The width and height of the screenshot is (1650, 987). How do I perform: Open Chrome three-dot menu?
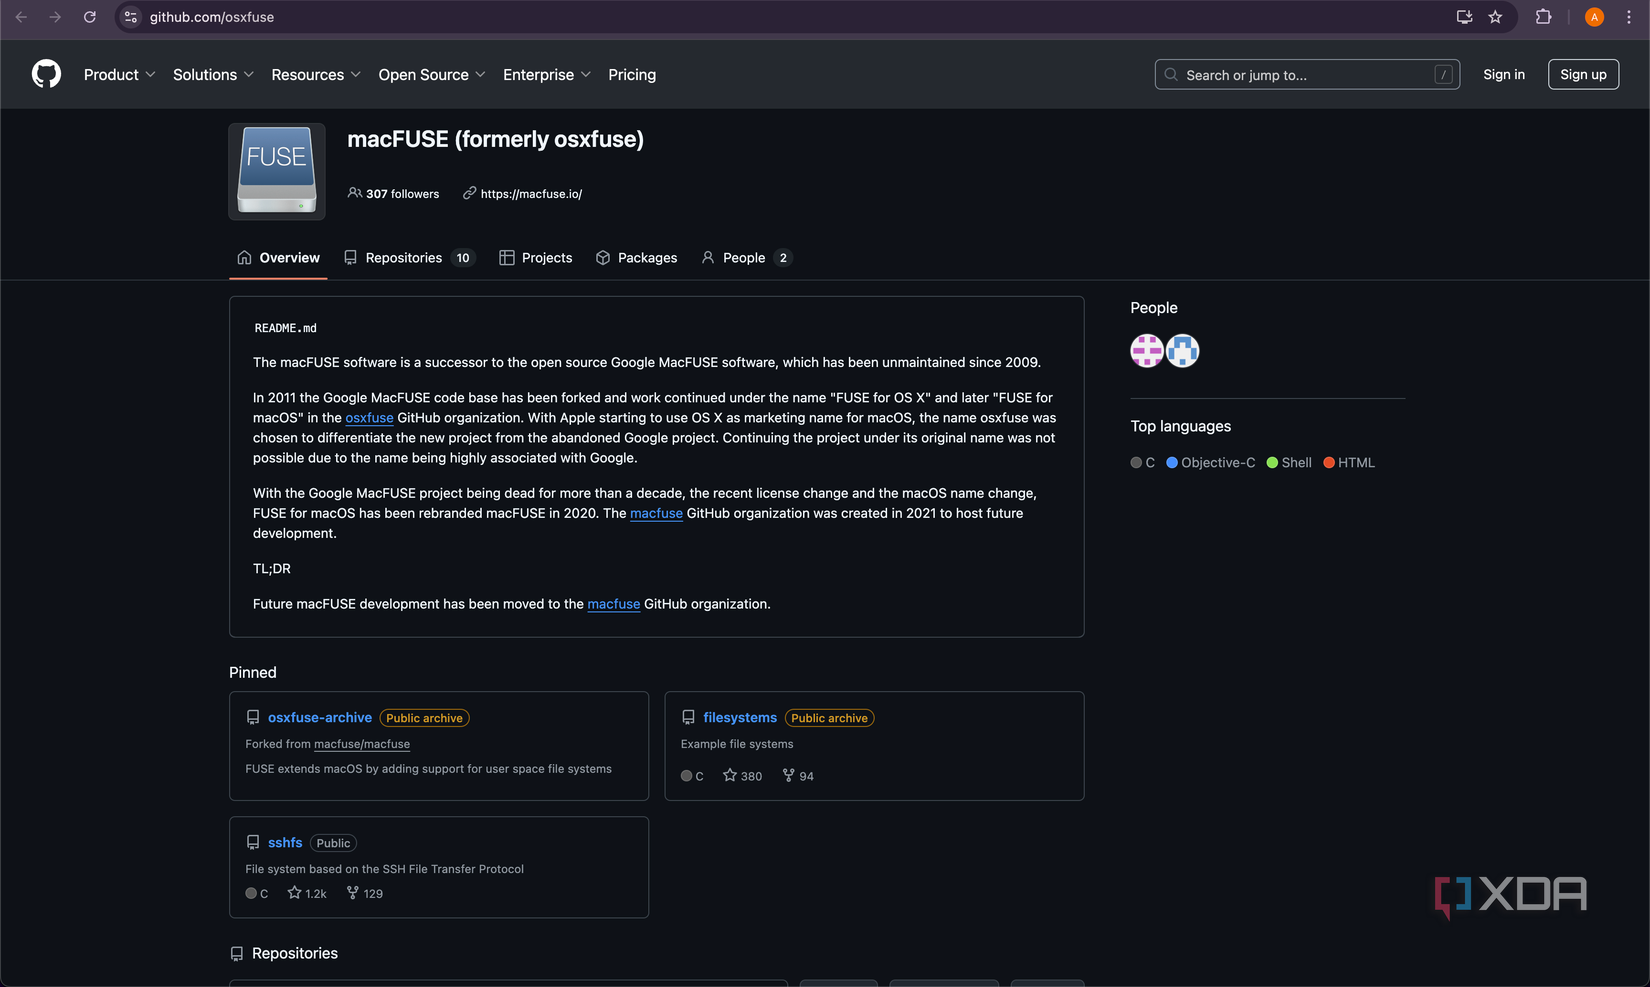pos(1628,17)
